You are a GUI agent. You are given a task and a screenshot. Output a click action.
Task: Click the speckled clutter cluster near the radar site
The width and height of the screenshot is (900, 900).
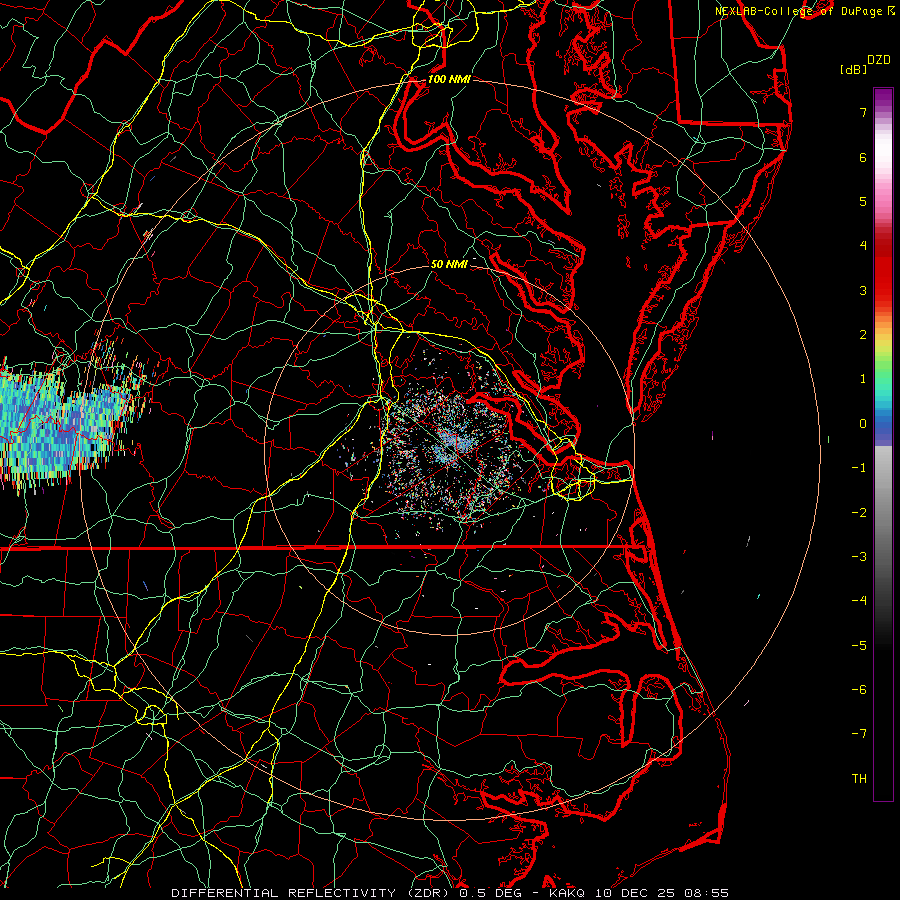(x=451, y=448)
